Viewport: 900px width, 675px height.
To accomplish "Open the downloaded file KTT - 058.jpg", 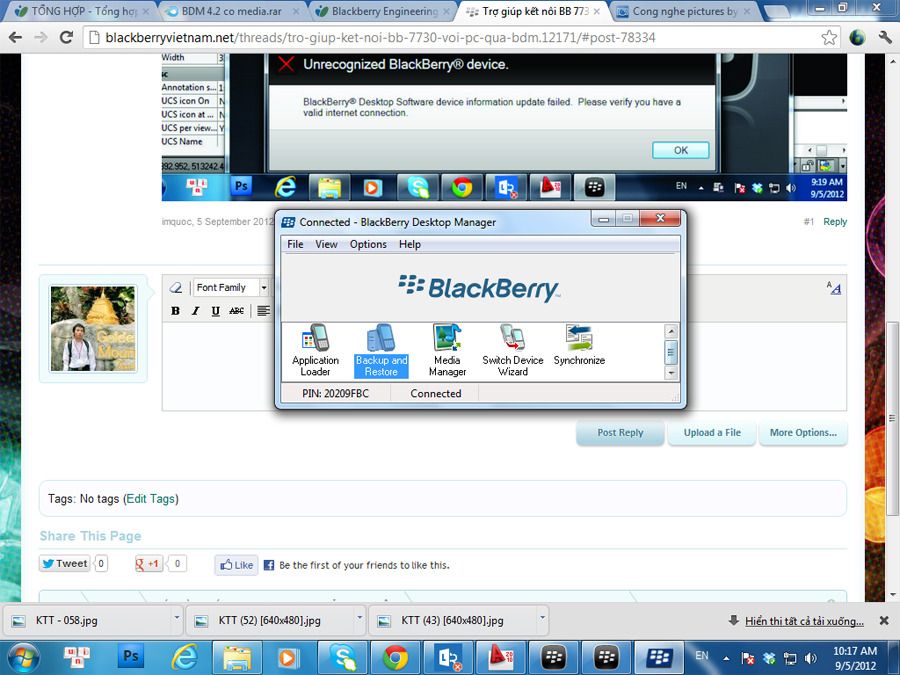I will [85, 620].
